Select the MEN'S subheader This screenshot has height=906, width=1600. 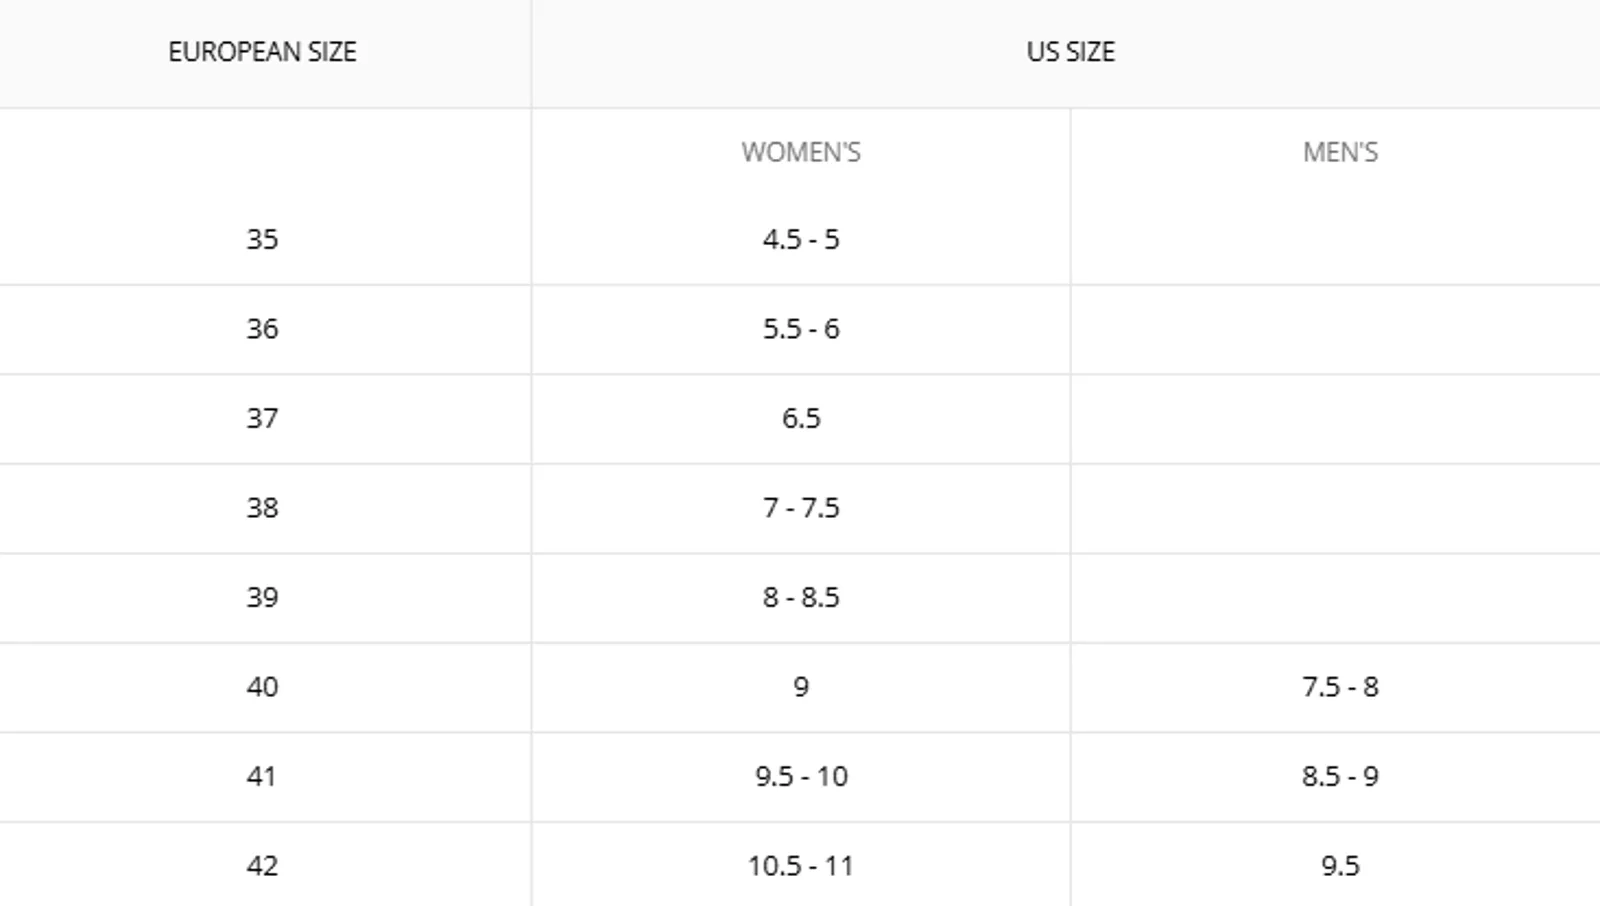[1340, 152]
